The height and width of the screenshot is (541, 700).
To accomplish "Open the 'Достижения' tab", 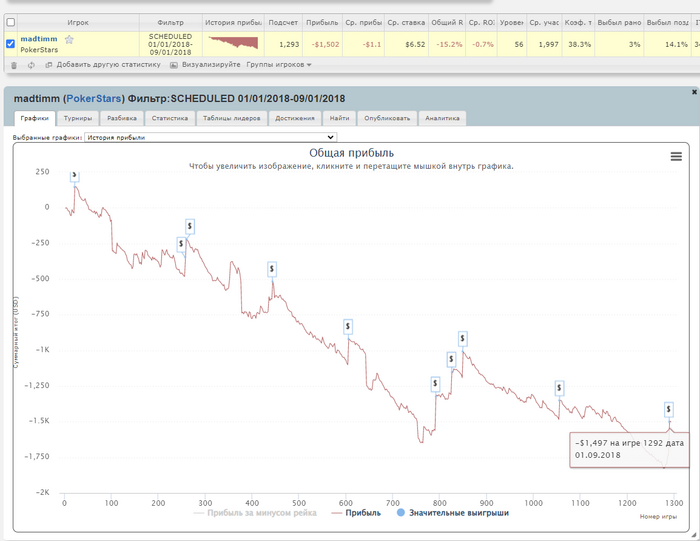I will pos(295,118).
